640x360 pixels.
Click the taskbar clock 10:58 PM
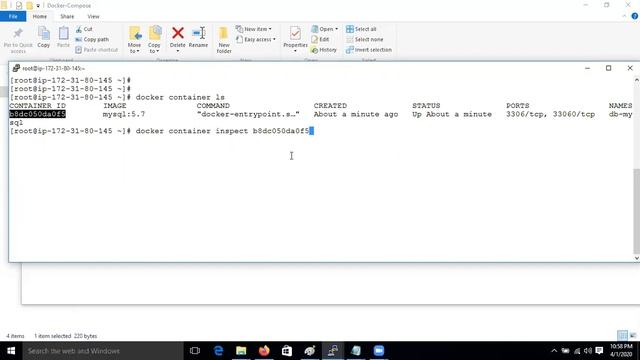tap(621, 351)
